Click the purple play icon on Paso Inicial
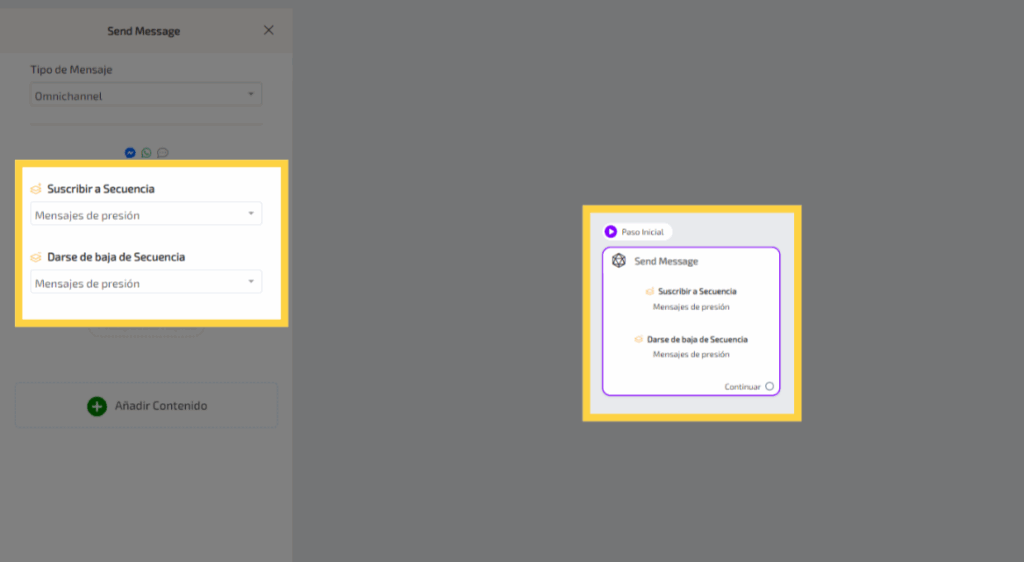Image resolution: width=1024 pixels, height=562 pixels. [x=611, y=231]
